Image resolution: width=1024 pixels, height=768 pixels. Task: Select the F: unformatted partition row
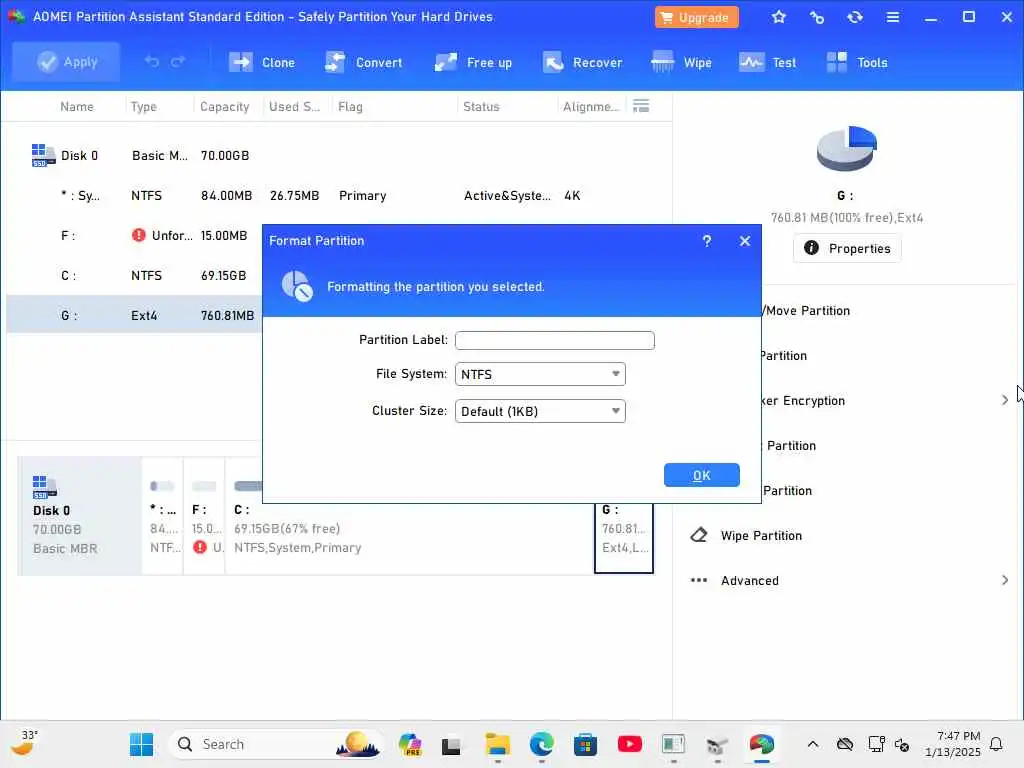tap(135, 235)
